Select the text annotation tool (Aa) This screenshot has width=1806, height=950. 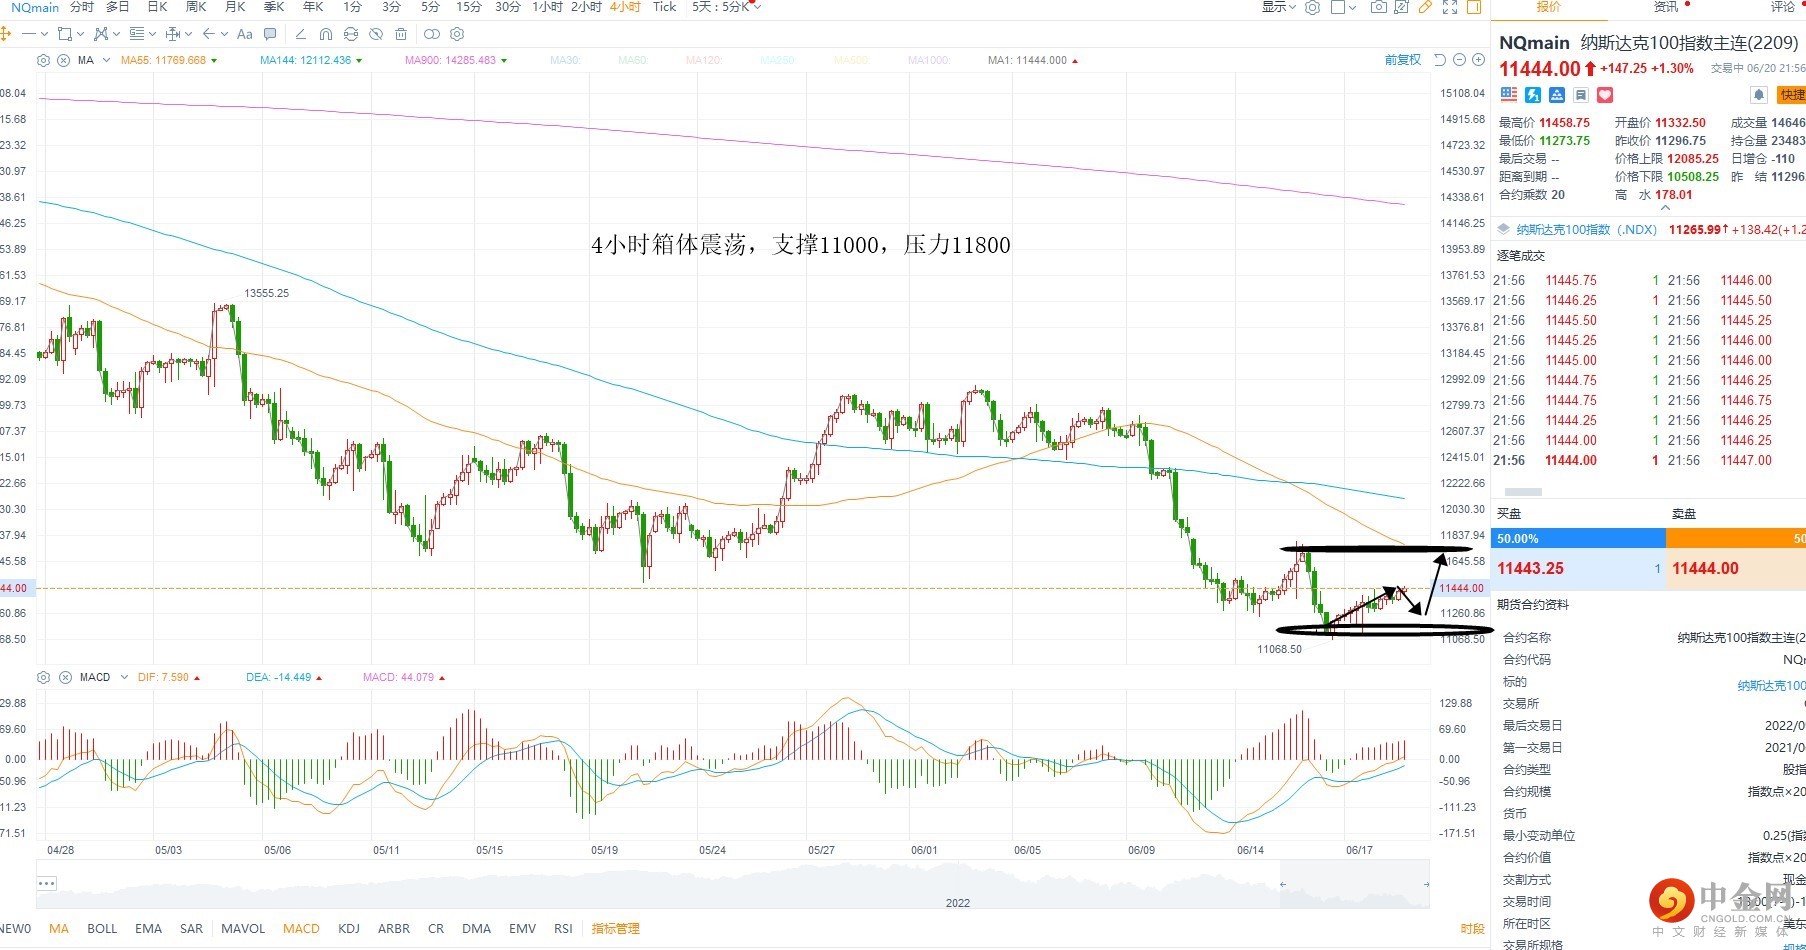pos(244,34)
